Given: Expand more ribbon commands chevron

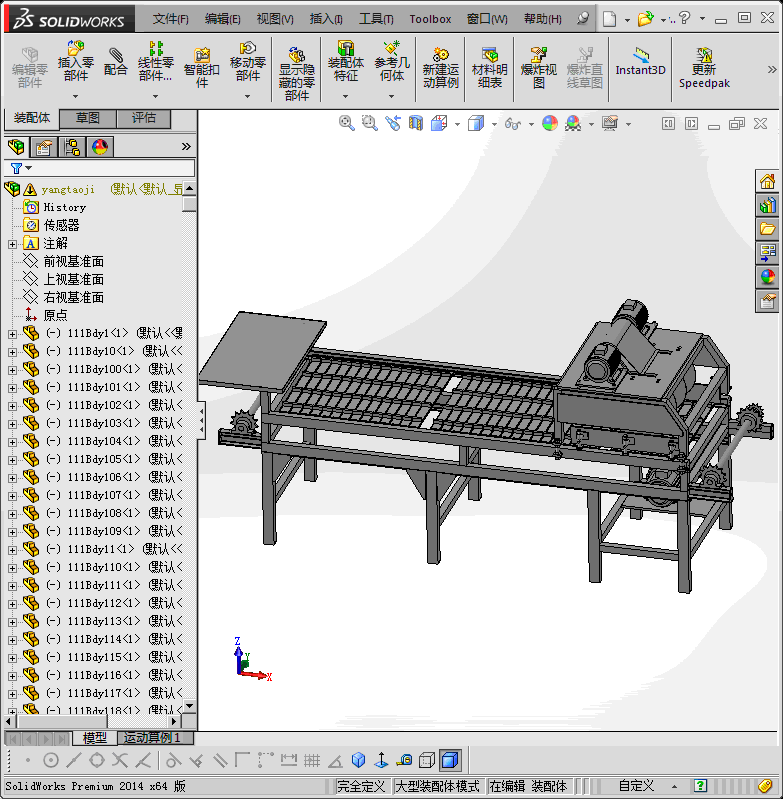Looking at the screenshot, I should click(772, 70).
